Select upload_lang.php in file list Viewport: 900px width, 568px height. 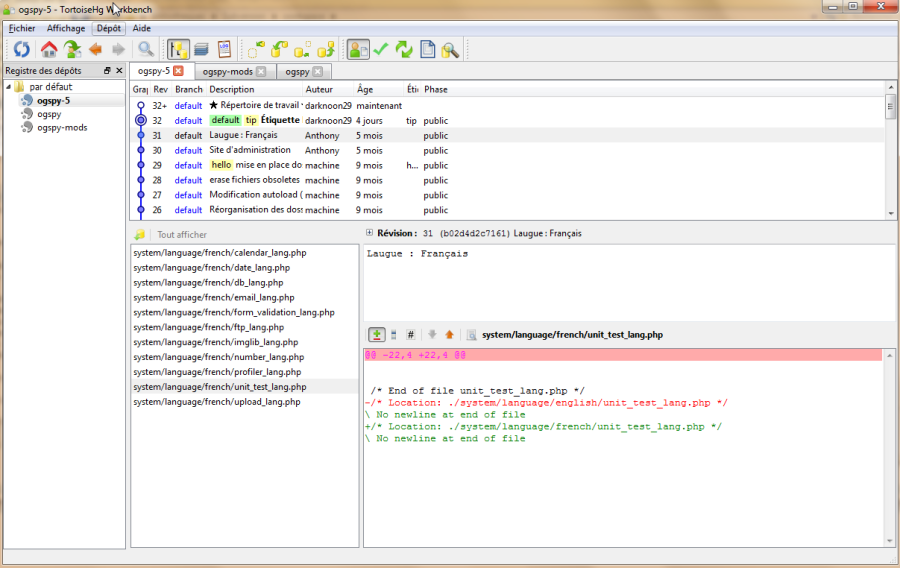pyautogui.click(x=245, y=402)
